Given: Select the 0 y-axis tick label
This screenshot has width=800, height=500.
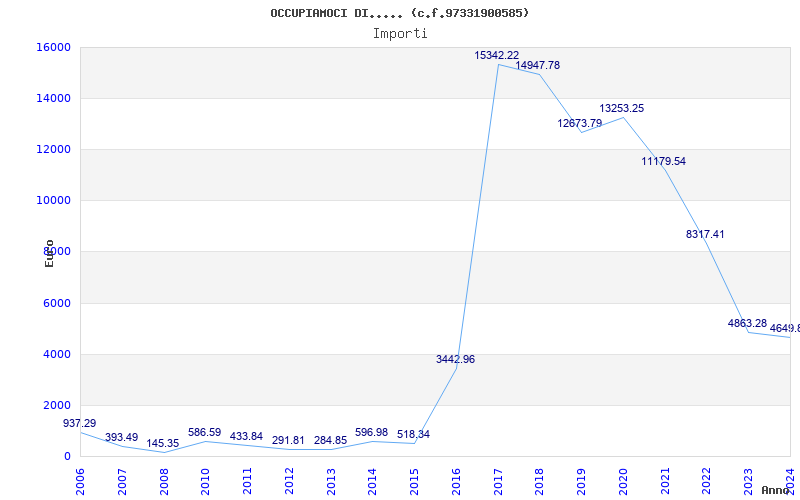Looking at the screenshot, I should click(67, 456).
